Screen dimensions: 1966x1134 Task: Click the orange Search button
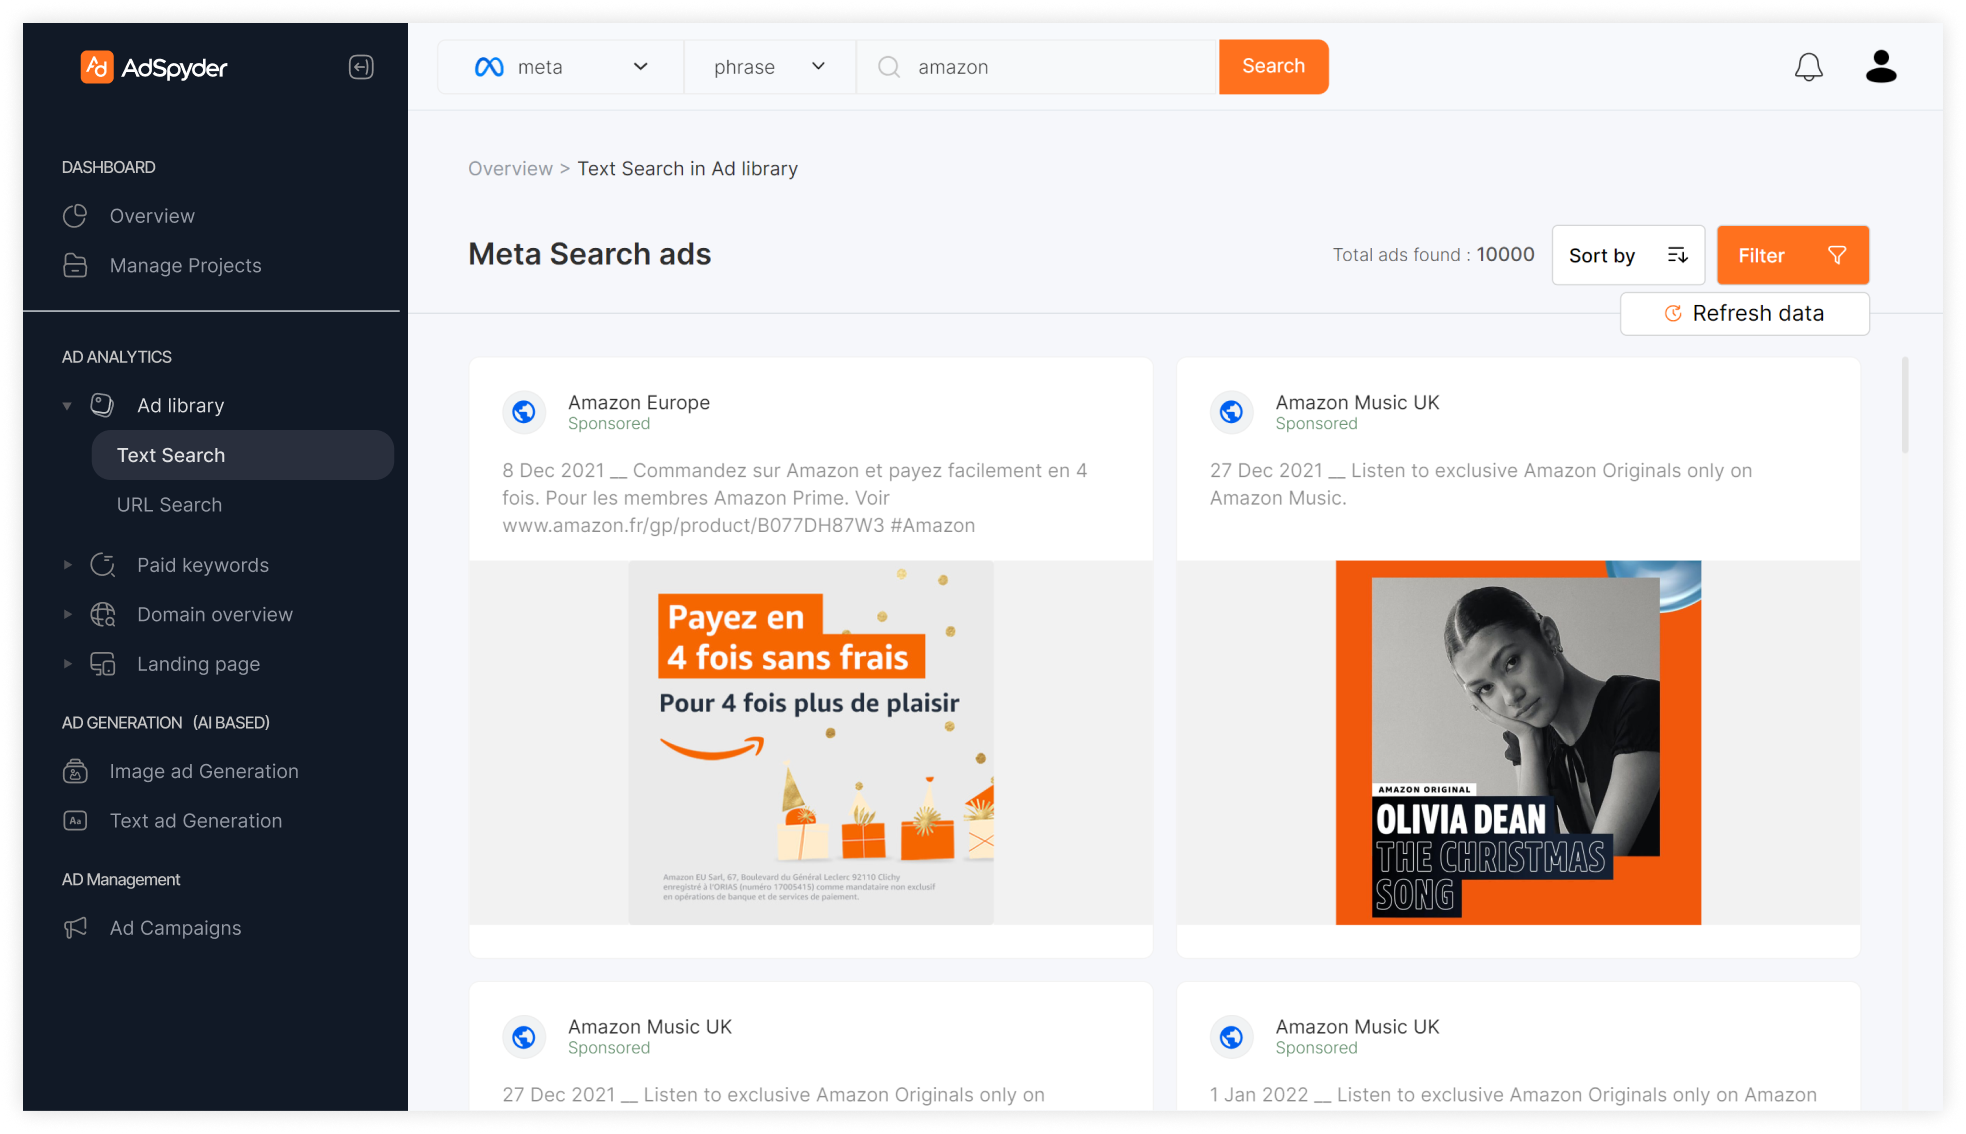pos(1273,67)
